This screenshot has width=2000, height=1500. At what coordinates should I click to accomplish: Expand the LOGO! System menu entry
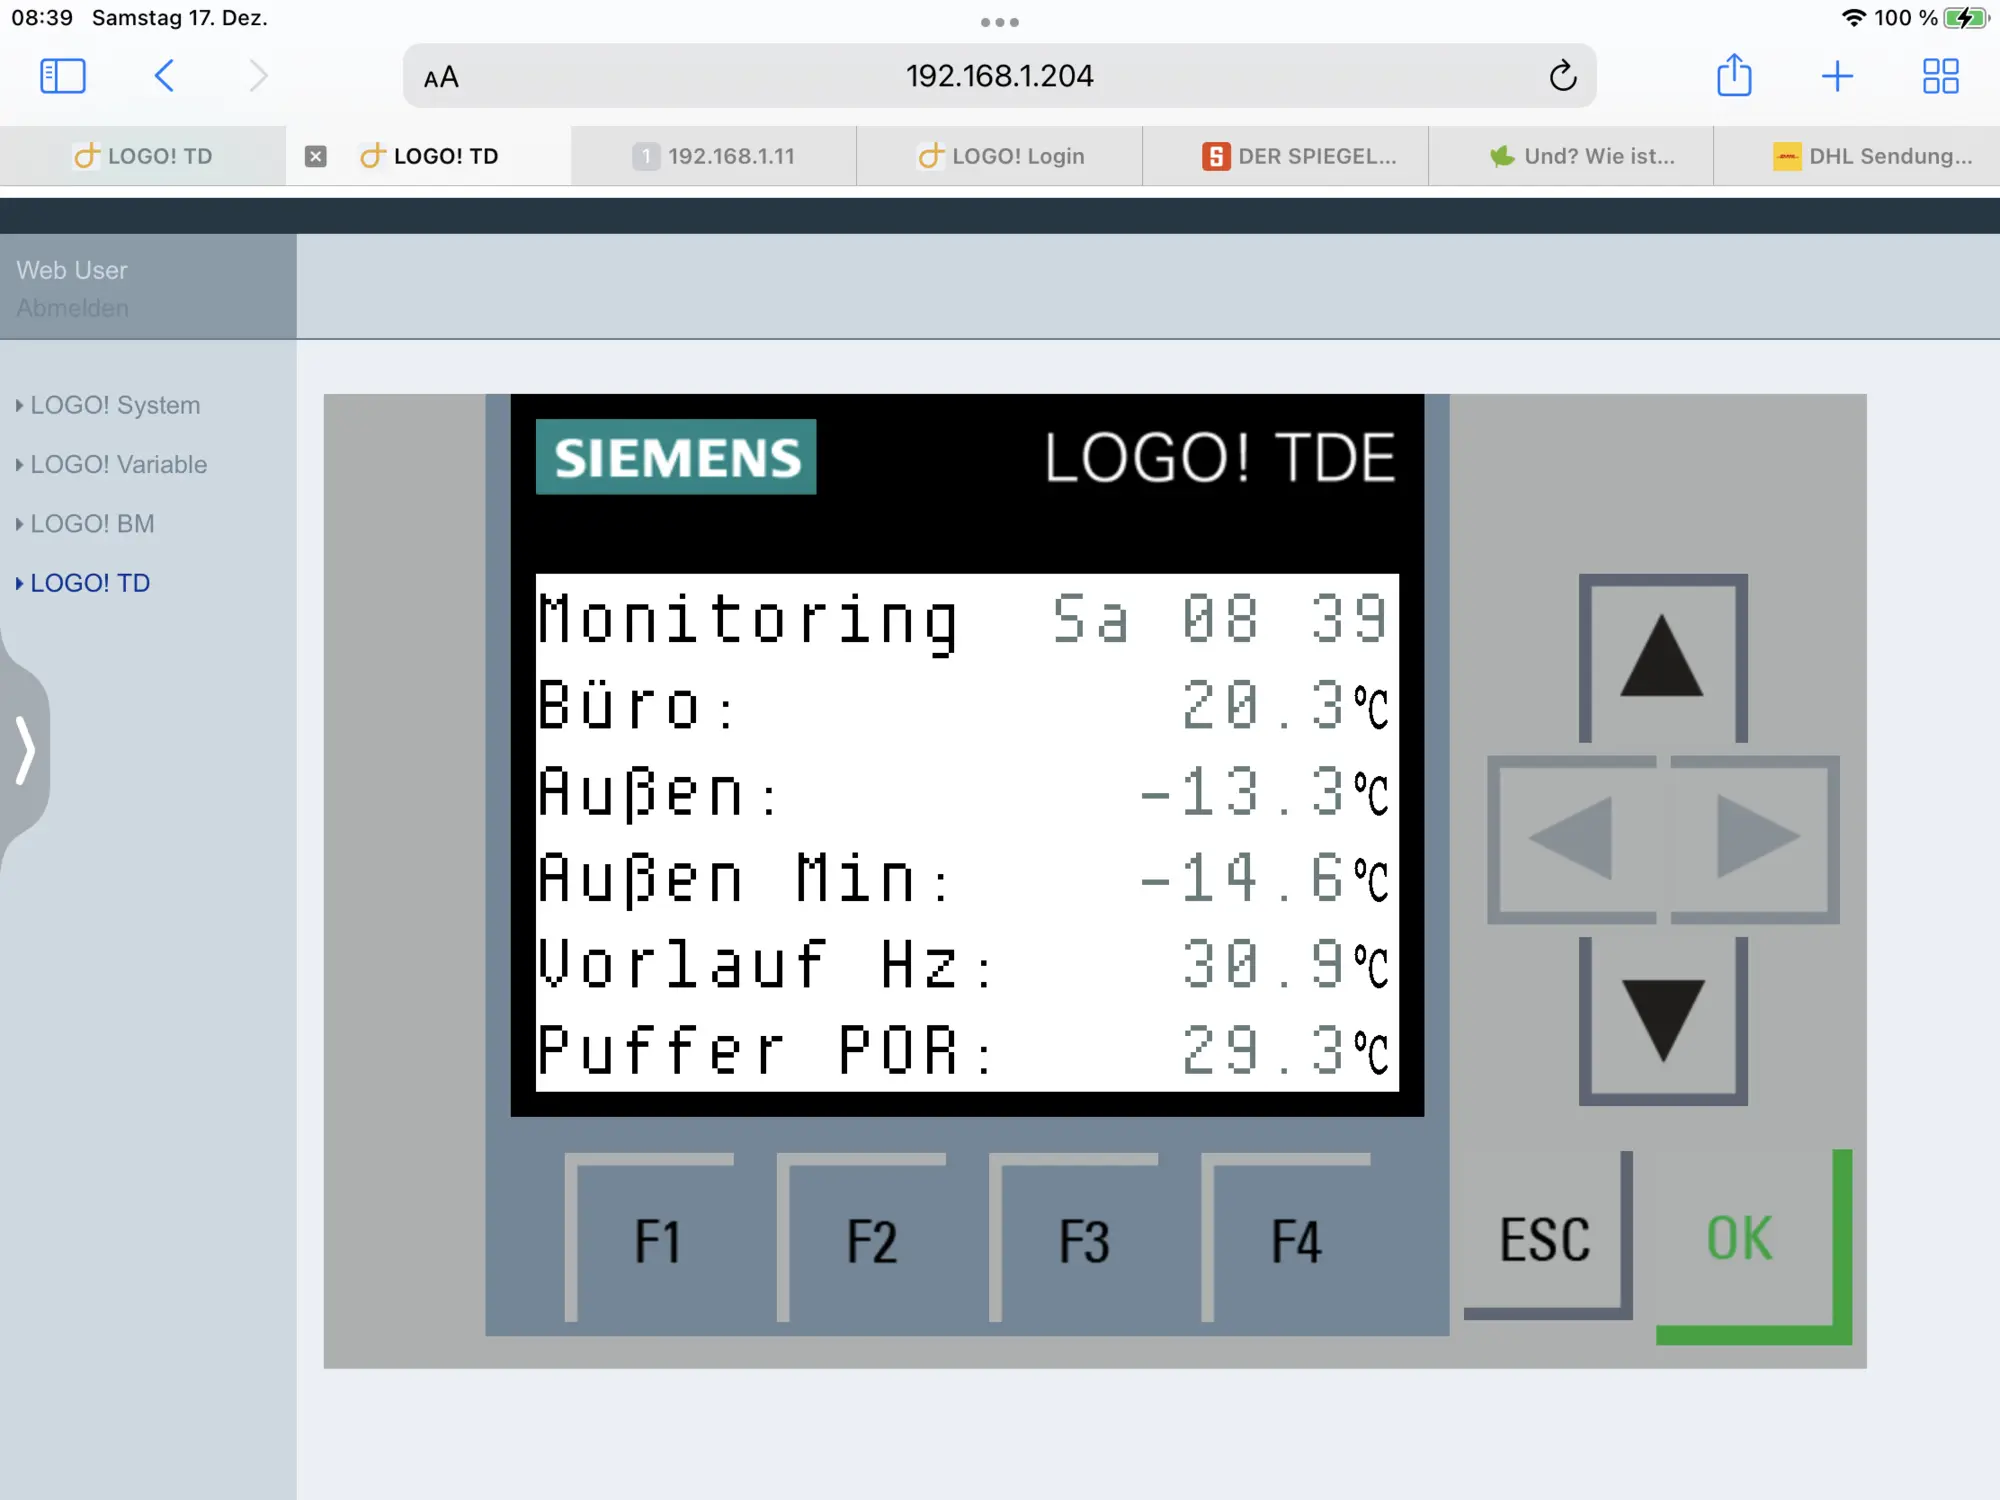click(114, 405)
